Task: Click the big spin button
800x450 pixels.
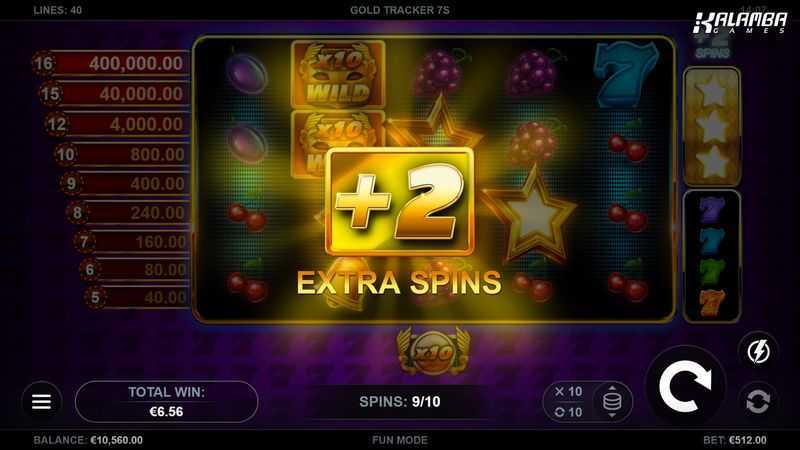Action: [685, 386]
